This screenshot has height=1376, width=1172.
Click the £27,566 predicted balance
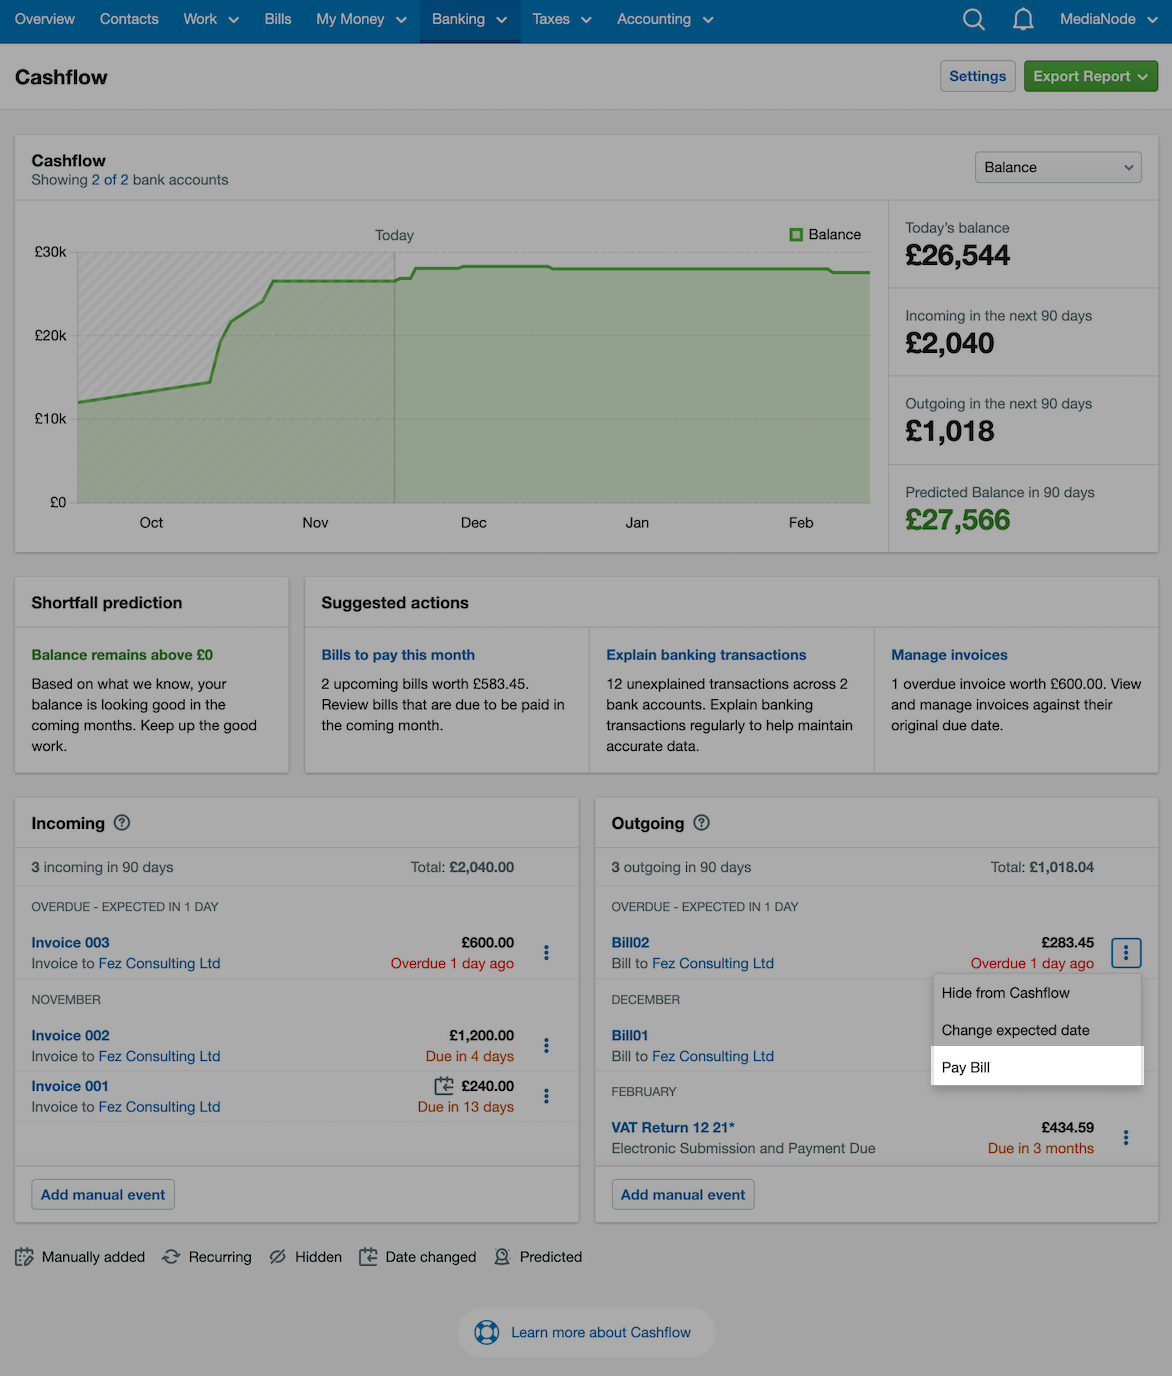click(x=958, y=520)
